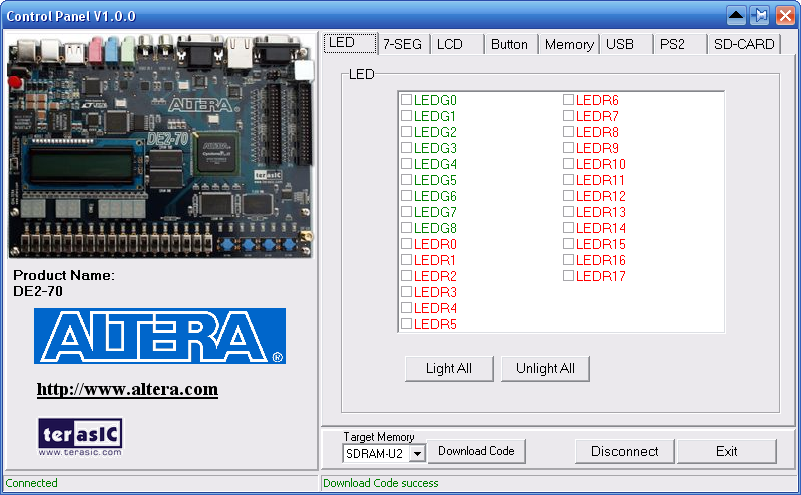This screenshot has height=495, width=801.
Task: Enable the LEDR10 checkbox
Action: coord(568,163)
